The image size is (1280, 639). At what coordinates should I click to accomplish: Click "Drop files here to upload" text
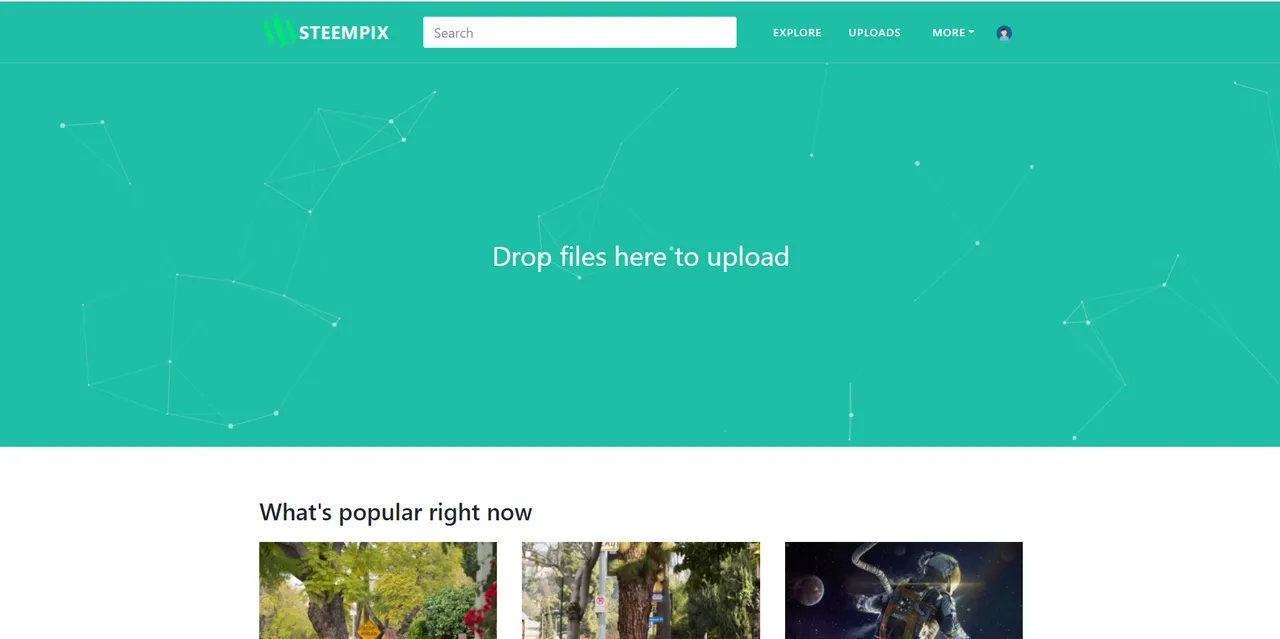(x=641, y=257)
